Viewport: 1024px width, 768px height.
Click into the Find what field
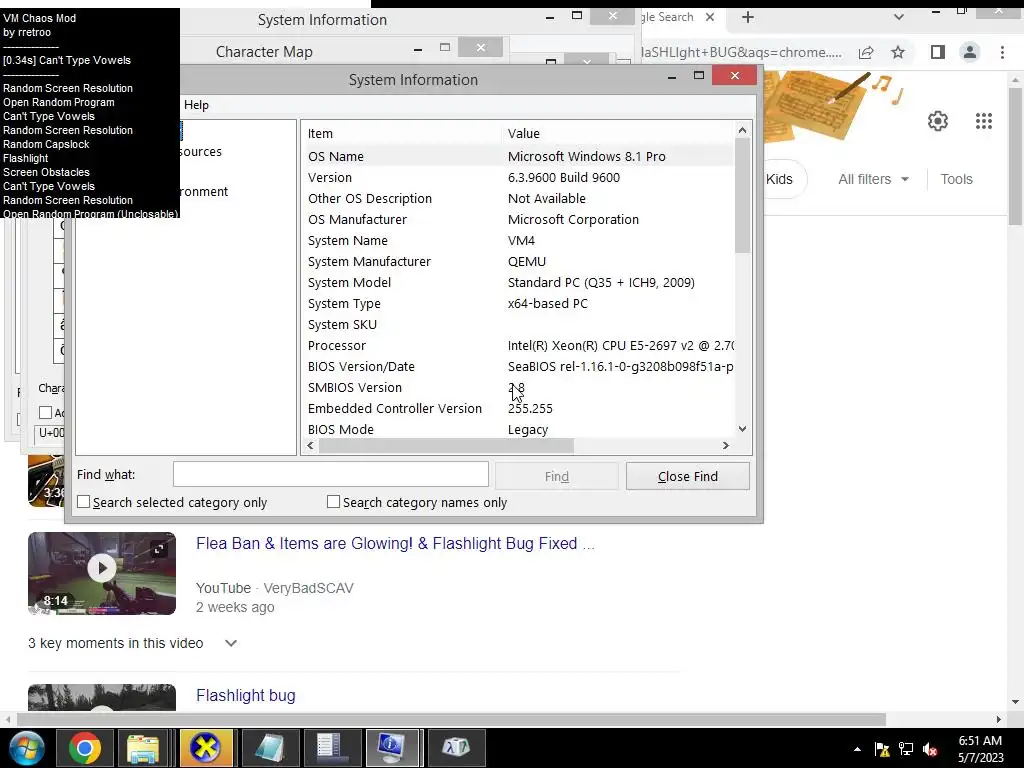click(x=330, y=474)
